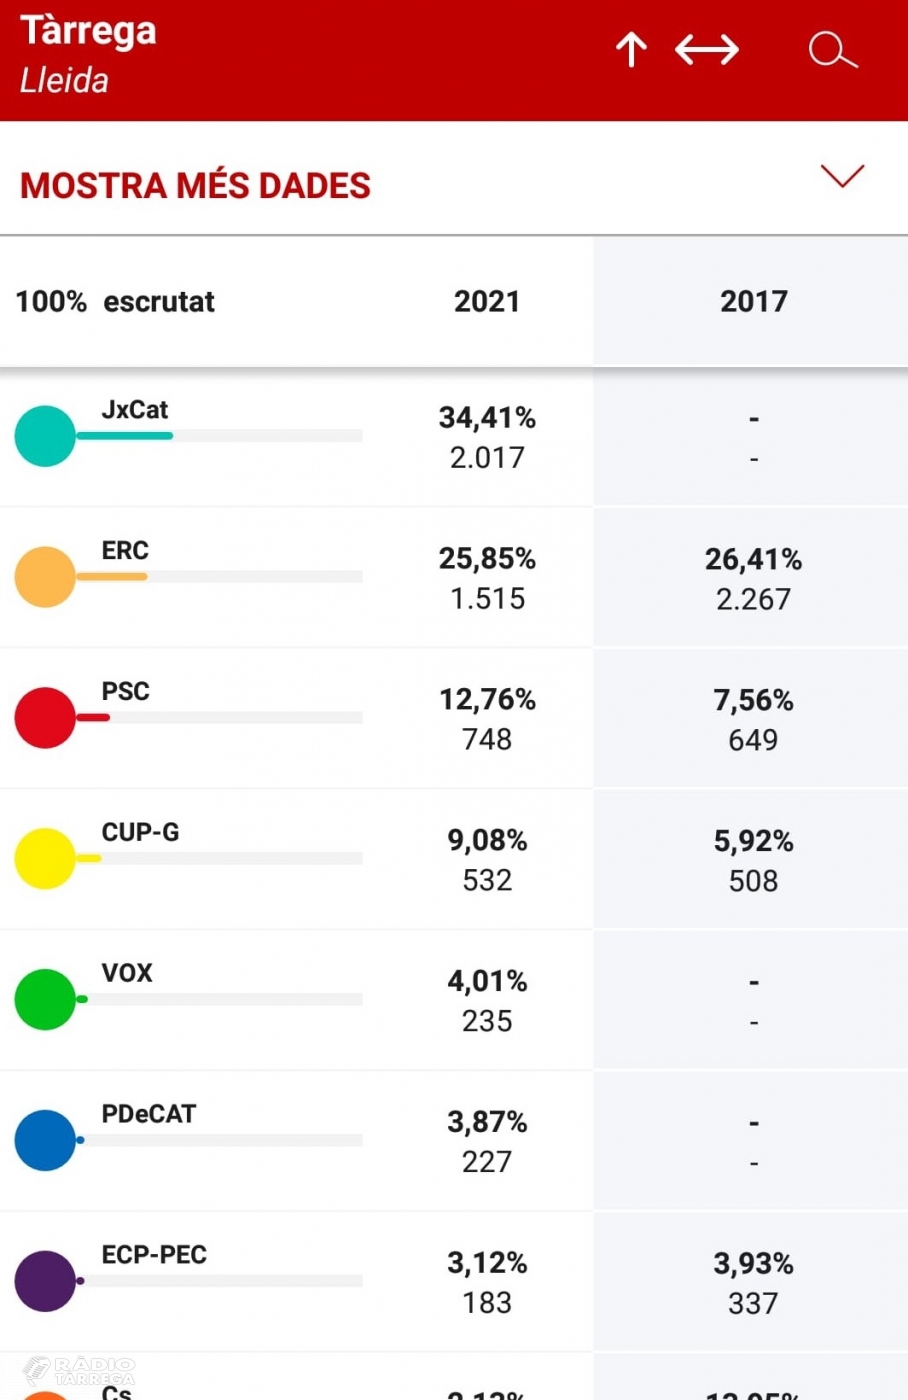Click the red PSC party circle

coord(45,718)
